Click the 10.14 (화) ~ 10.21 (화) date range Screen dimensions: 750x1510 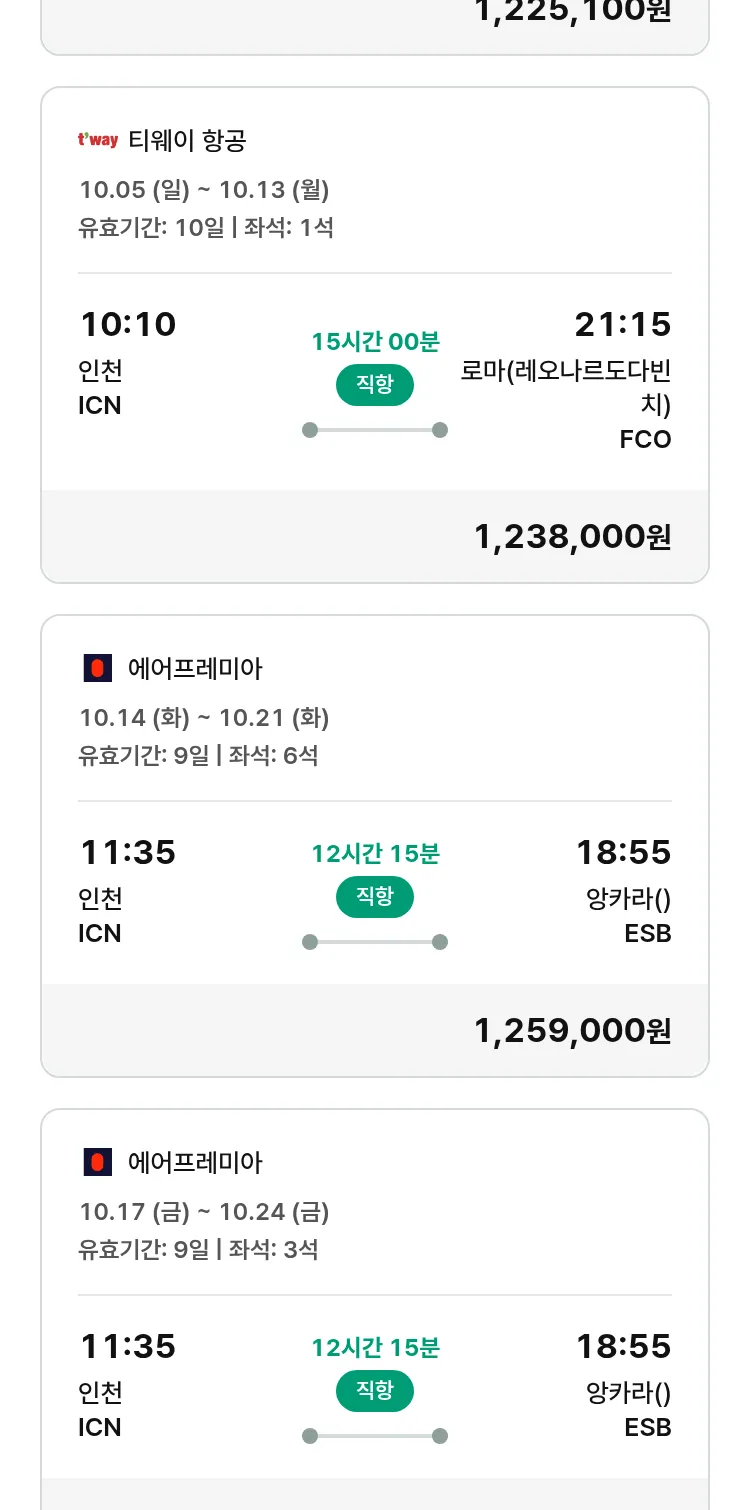204,717
